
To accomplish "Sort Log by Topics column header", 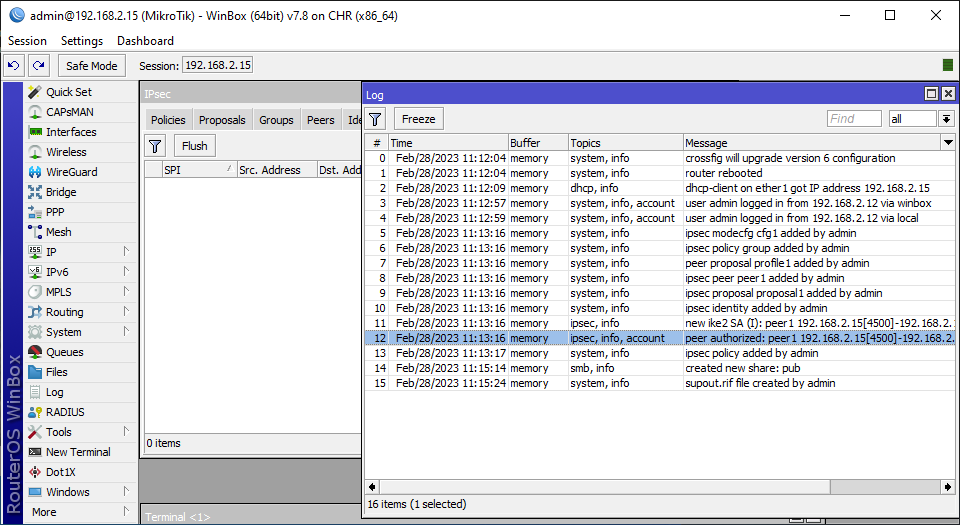I will [x=626, y=143].
